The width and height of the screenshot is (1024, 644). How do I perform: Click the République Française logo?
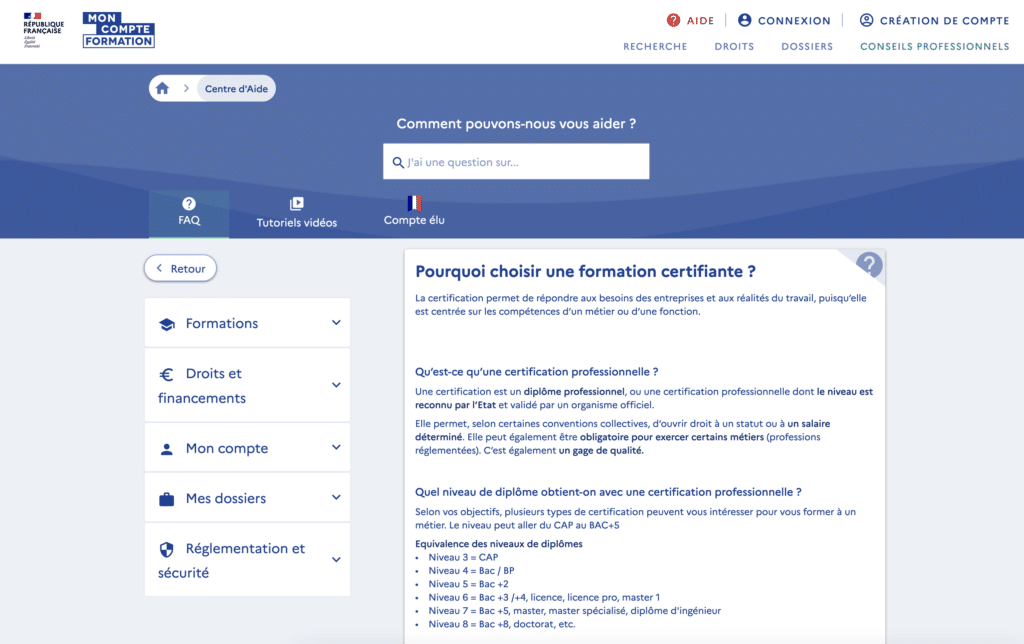tap(43, 30)
